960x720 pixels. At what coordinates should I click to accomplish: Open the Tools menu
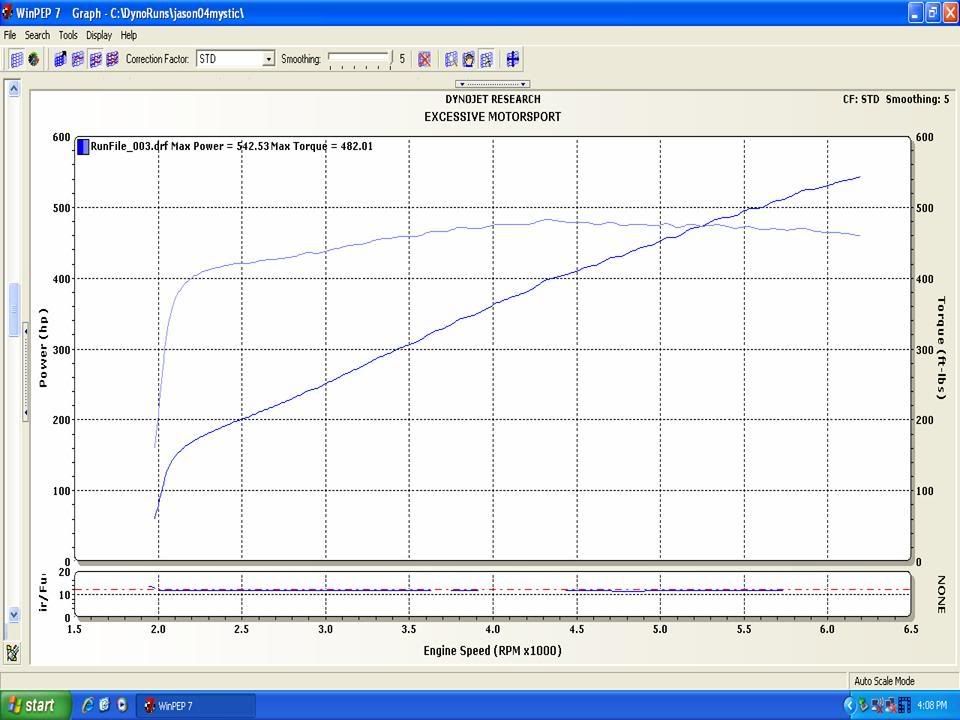[68, 35]
